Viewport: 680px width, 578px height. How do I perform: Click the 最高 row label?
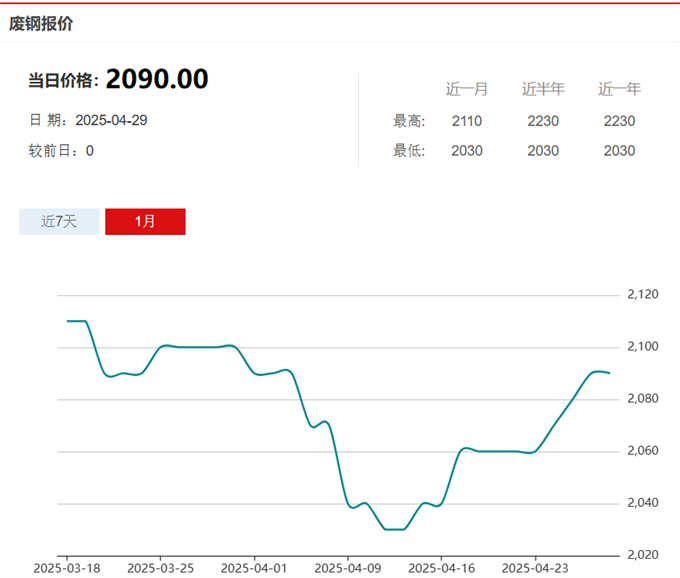pyautogui.click(x=409, y=121)
